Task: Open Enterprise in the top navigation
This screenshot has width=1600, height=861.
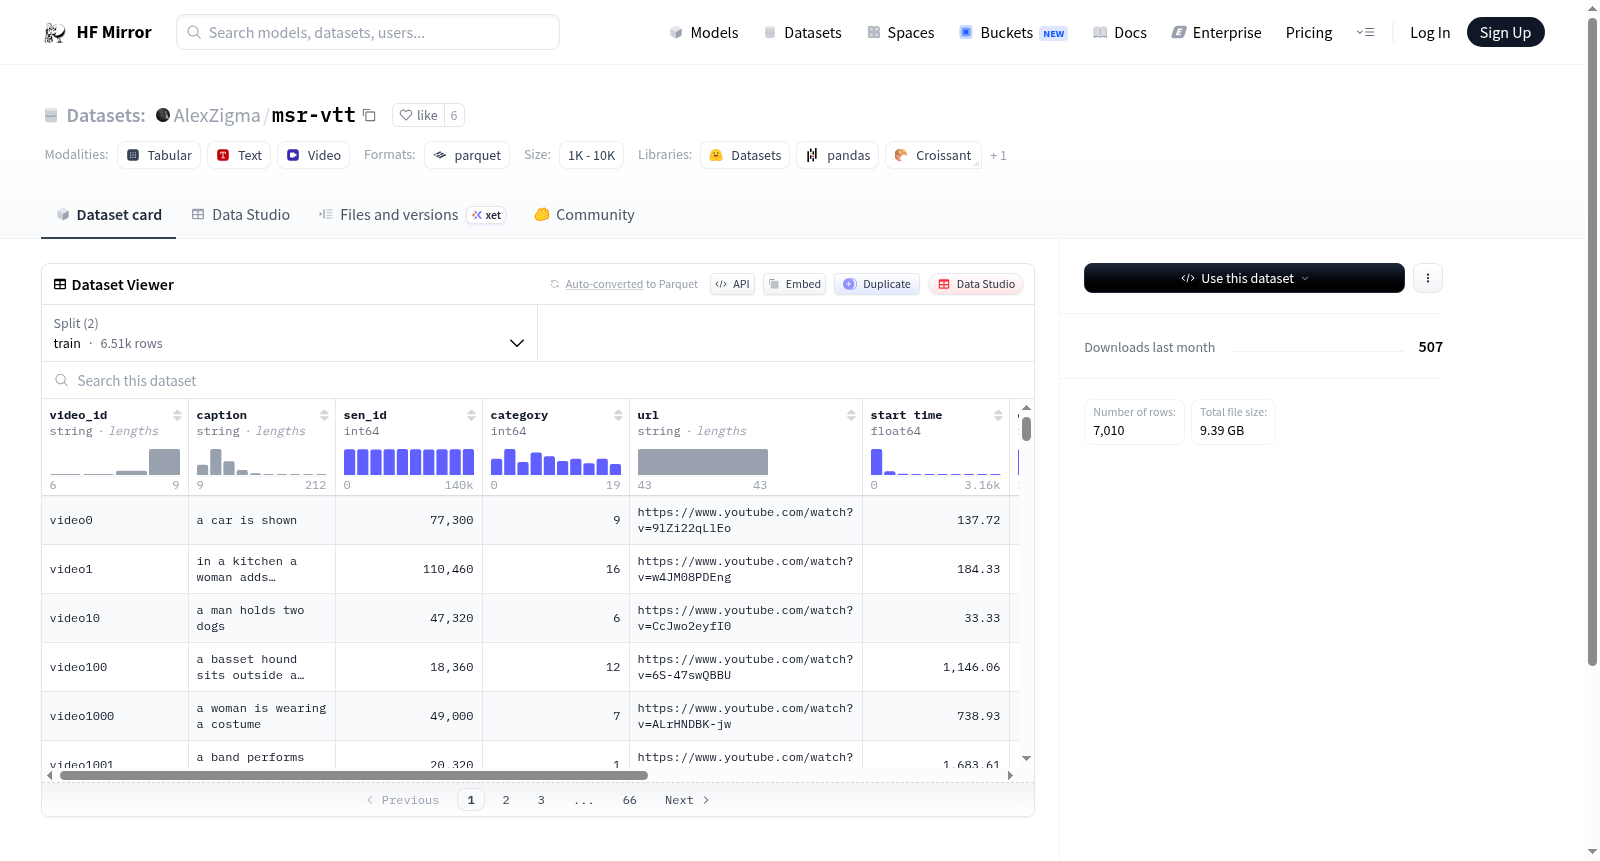Action: pos(1216,33)
